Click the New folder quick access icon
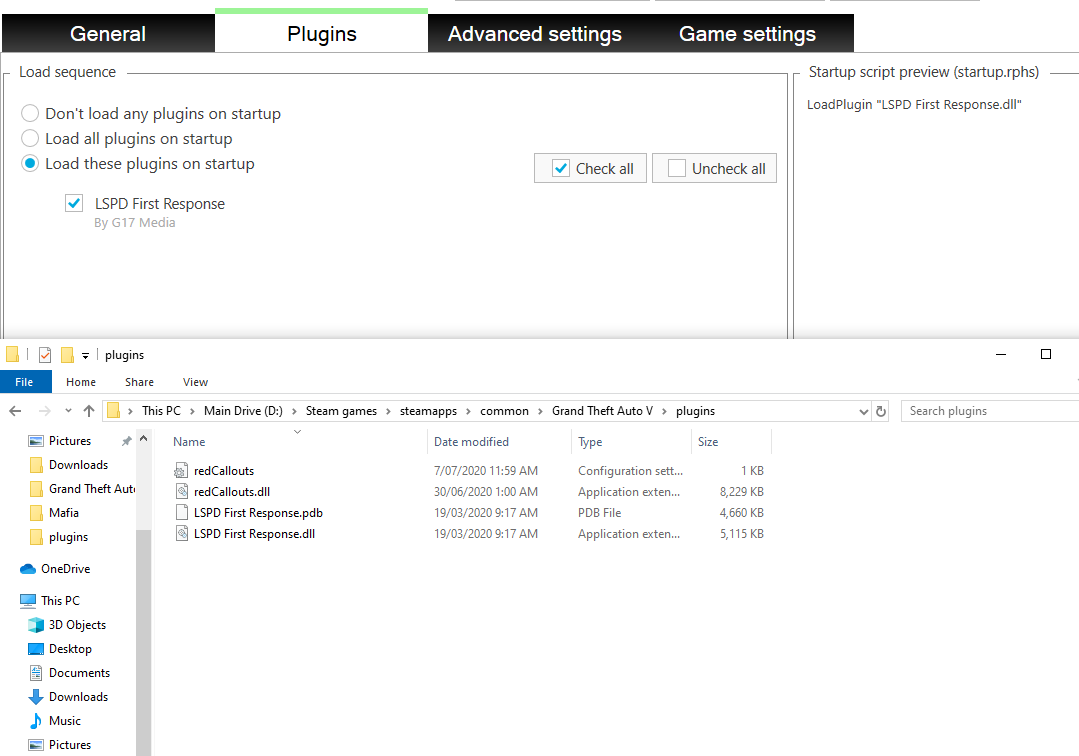 pyautogui.click(x=67, y=355)
